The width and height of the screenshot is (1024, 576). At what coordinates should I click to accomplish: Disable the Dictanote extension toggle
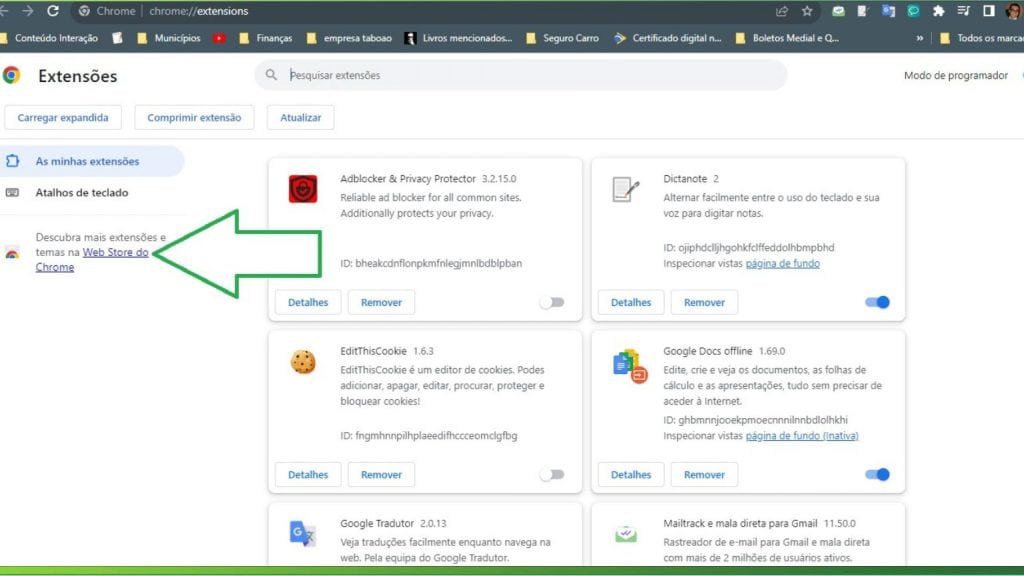(877, 302)
